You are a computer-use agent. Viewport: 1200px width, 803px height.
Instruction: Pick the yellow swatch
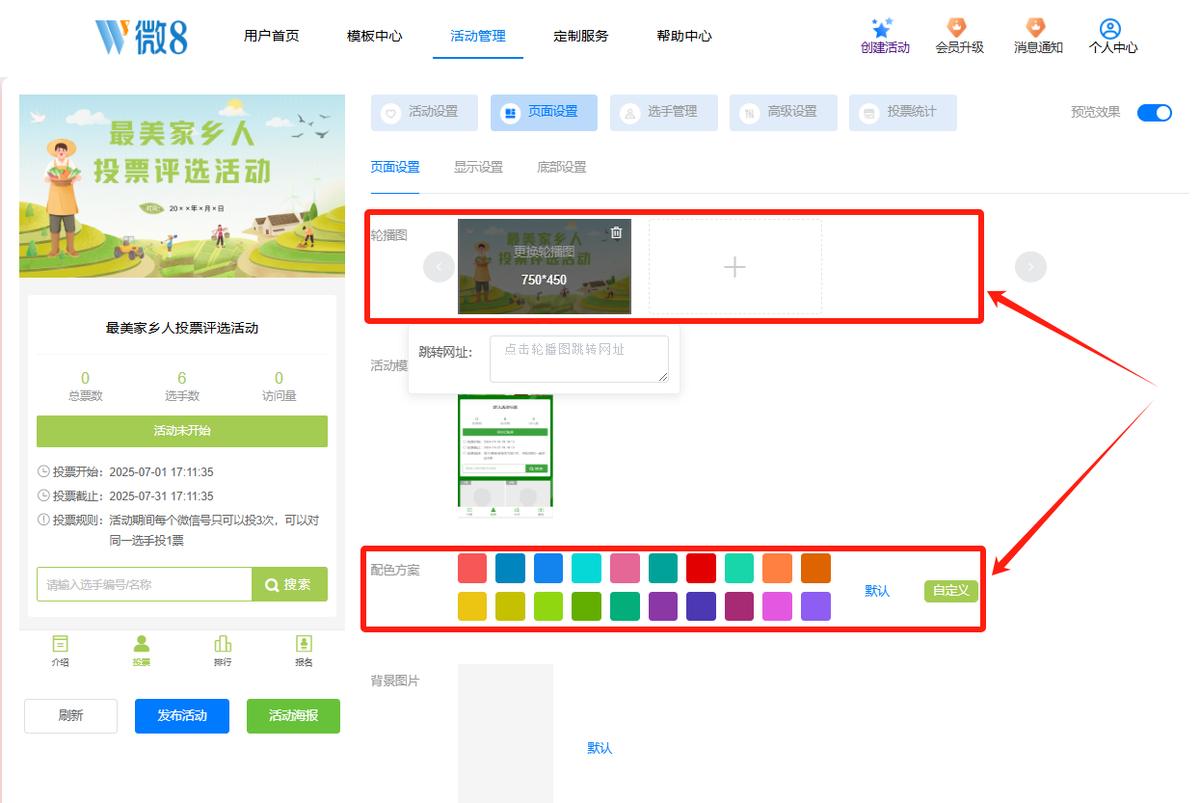tap(472, 606)
